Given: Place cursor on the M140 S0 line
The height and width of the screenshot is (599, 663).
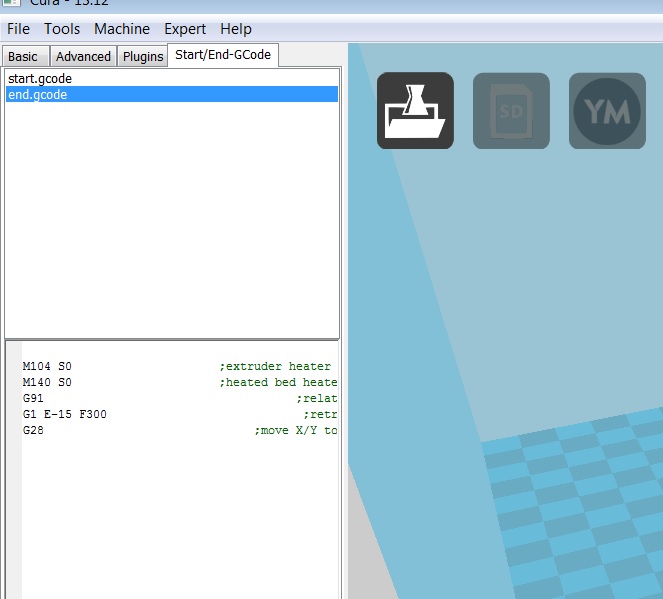Looking at the screenshot, I should pyautogui.click(x=47, y=382).
